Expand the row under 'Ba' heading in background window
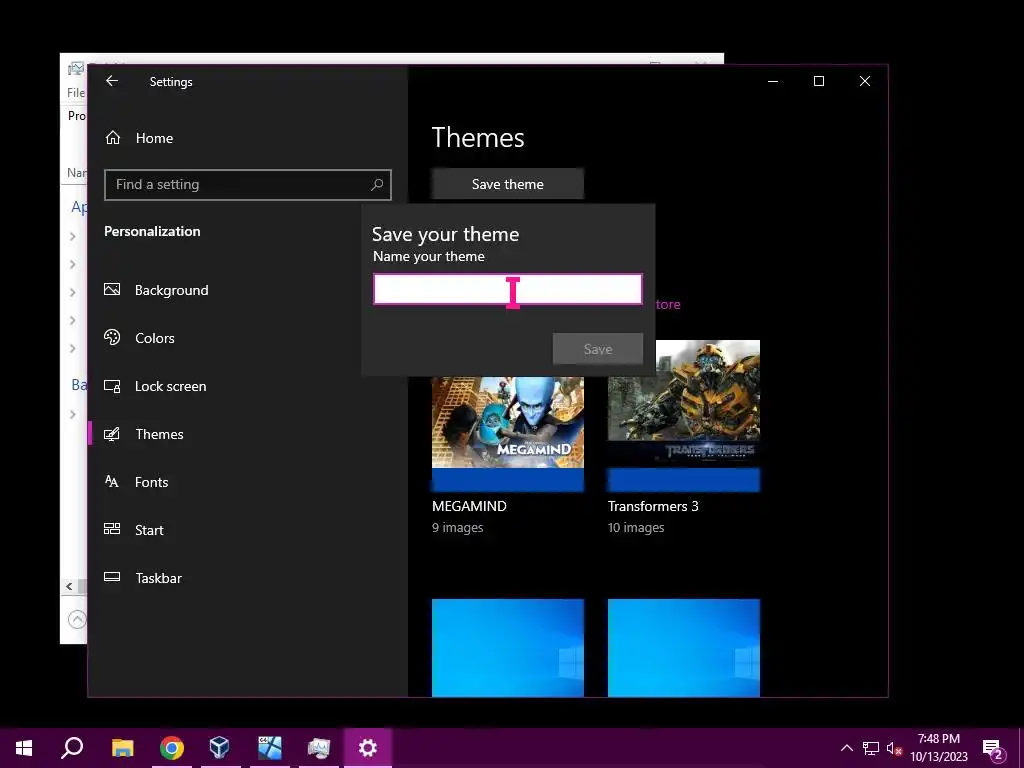The height and width of the screenshot is (768, 1024). click(x=72, y=414)
